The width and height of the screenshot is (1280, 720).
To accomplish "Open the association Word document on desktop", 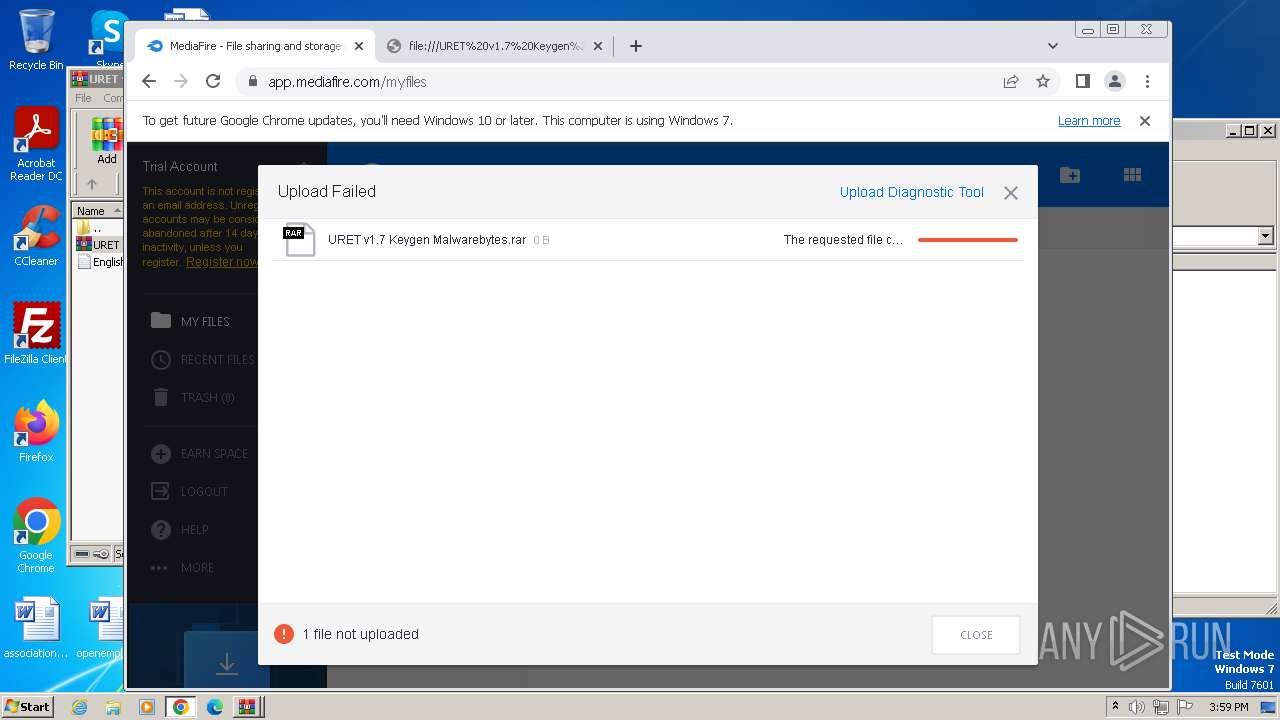I will coord(36,628).
